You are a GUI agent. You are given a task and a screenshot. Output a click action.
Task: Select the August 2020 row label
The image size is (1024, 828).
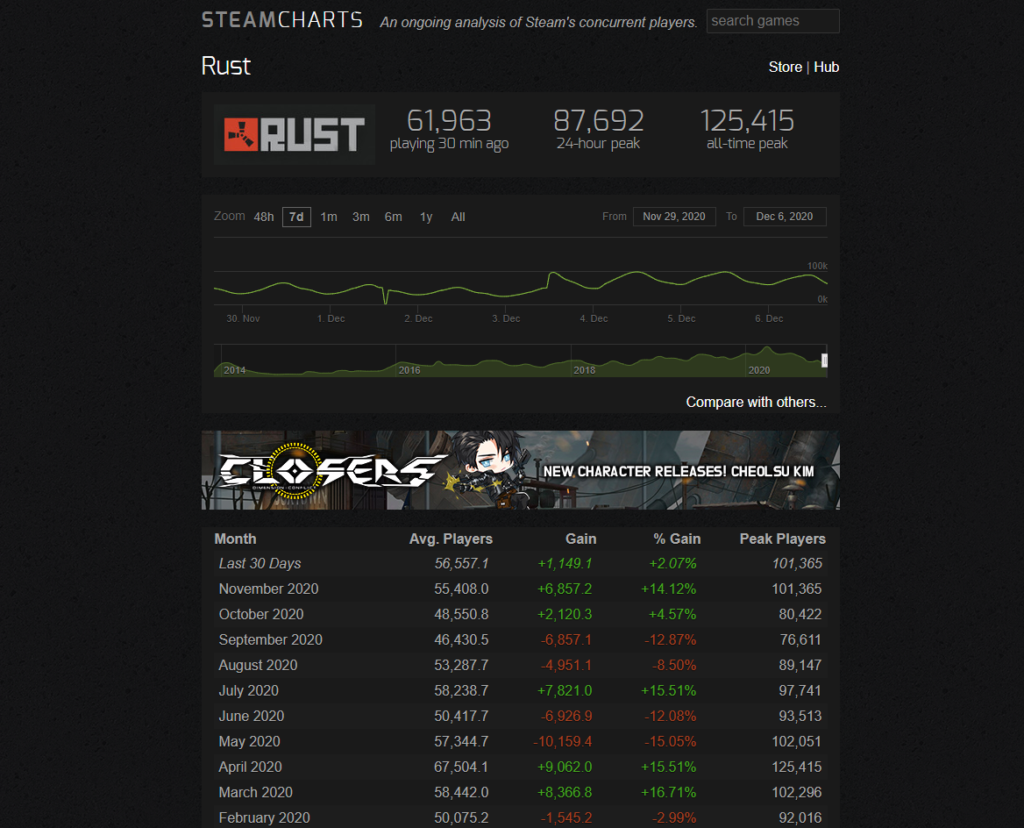click(x=258, y=665)
